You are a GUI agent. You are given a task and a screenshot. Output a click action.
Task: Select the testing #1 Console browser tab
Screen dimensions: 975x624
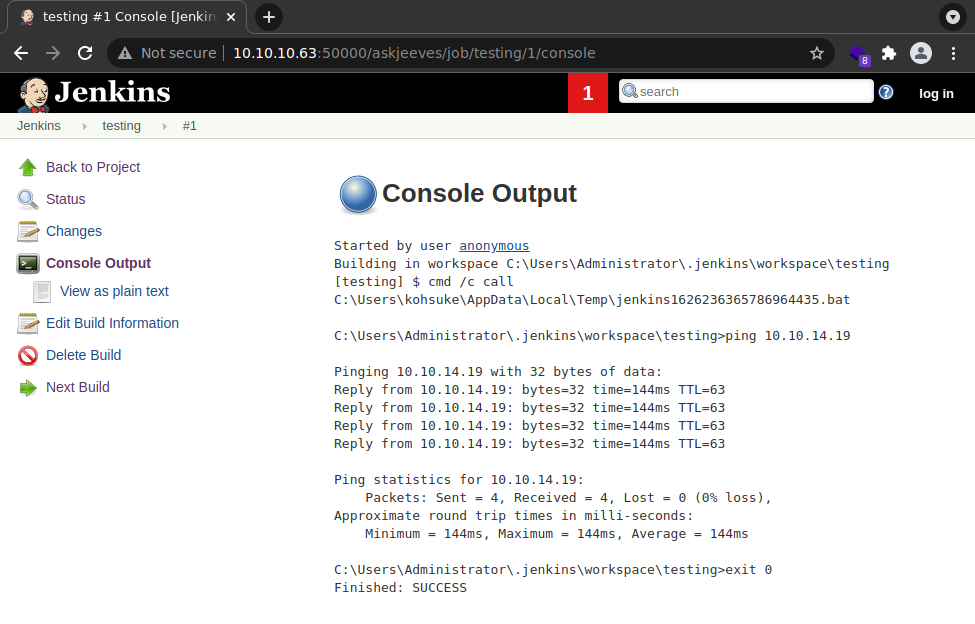pos(125,17)
